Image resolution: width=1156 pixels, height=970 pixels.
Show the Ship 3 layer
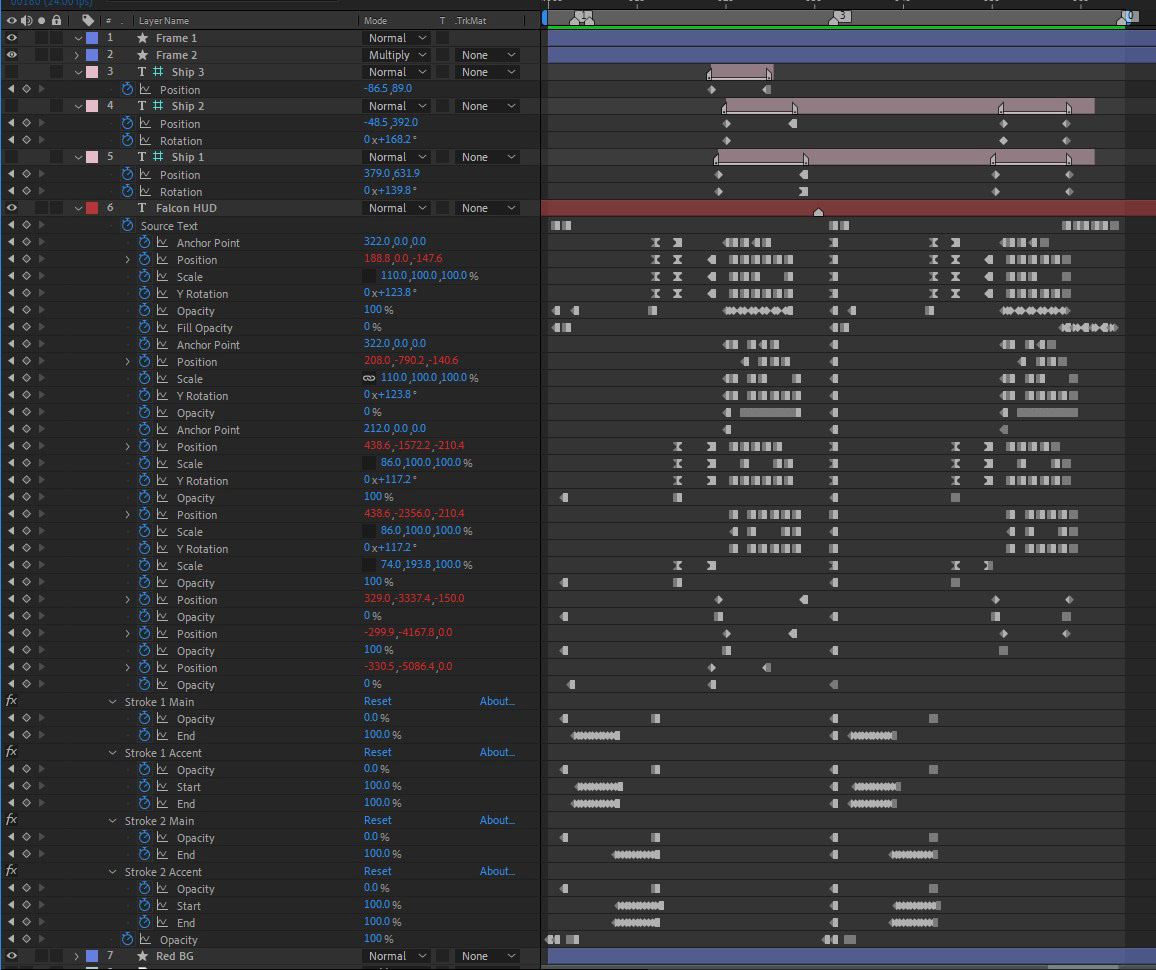pos(11,71)
